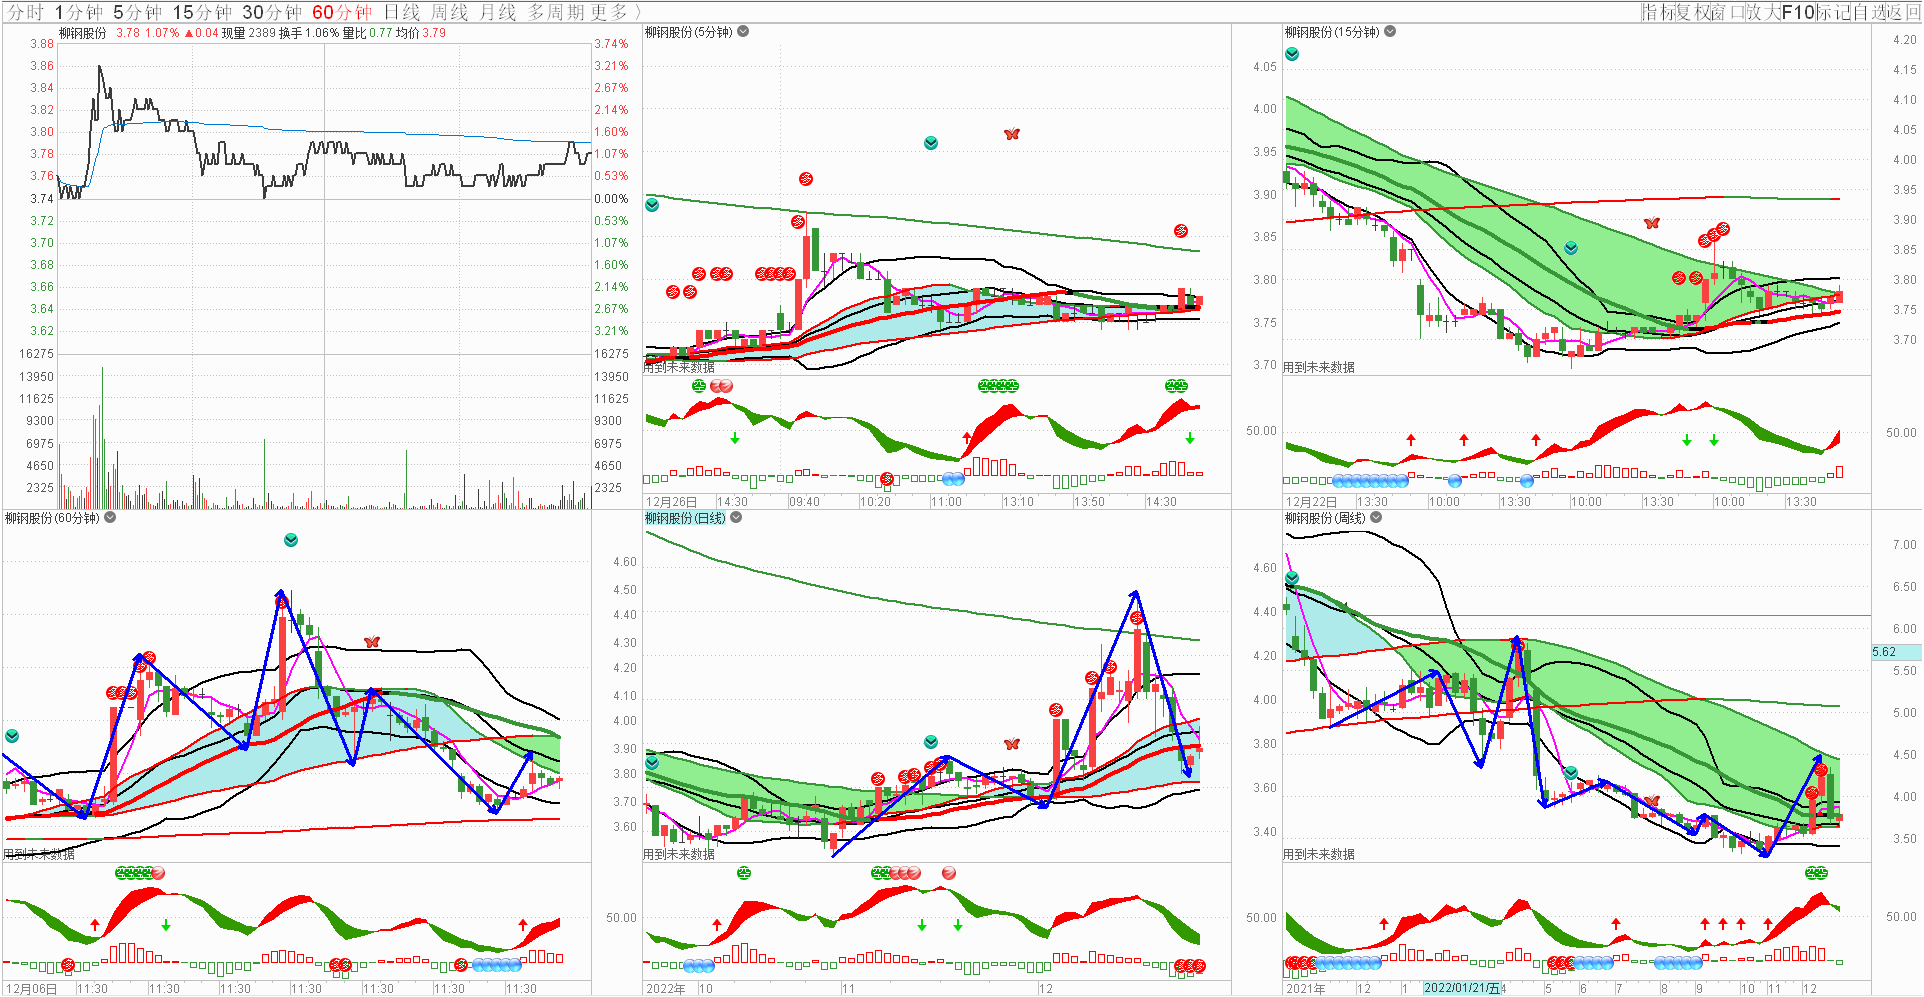The height and width of the screenshot is (997, 1924).
Task: Click blue bubble marker in 5分钟 volume bar
Action: coord(953,479)
